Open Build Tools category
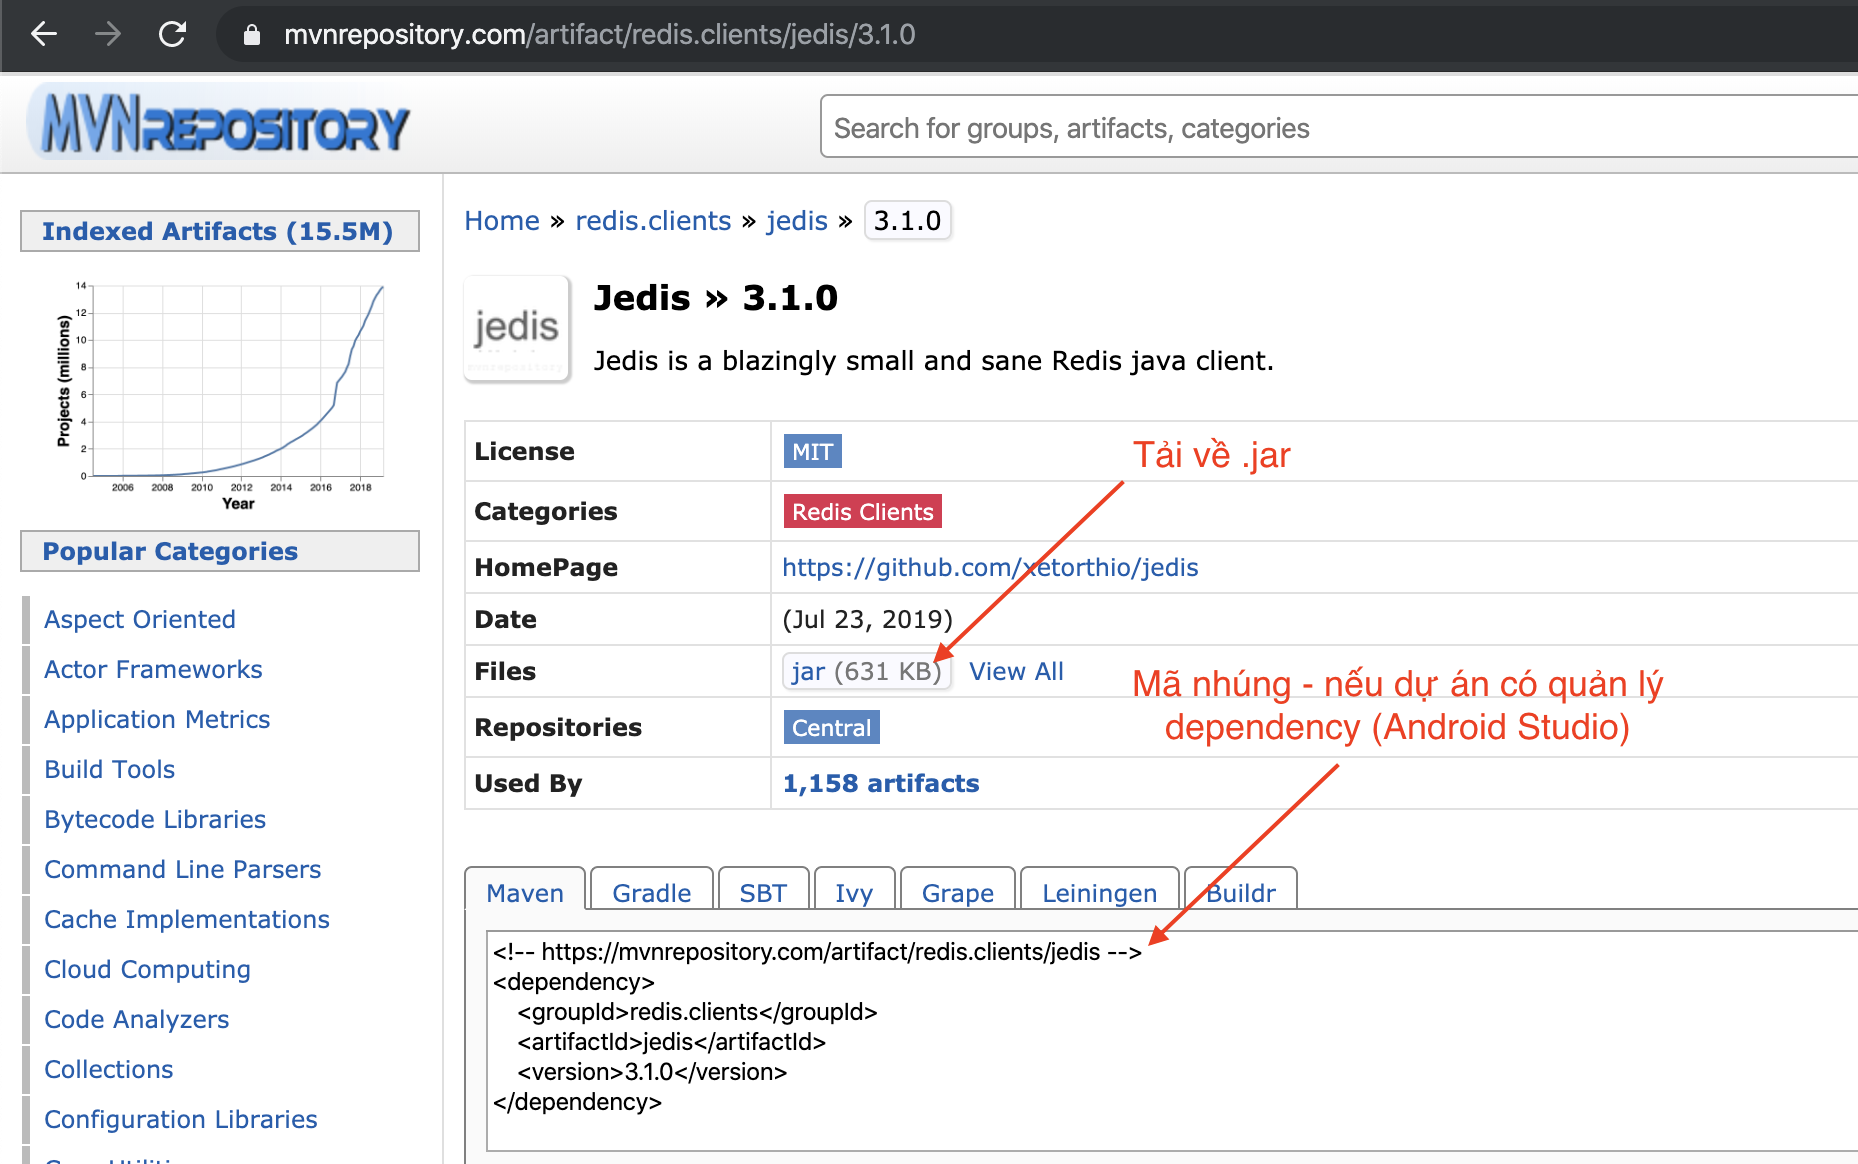The height and width of the screenshot is (1164, 1858). (110, 770)
